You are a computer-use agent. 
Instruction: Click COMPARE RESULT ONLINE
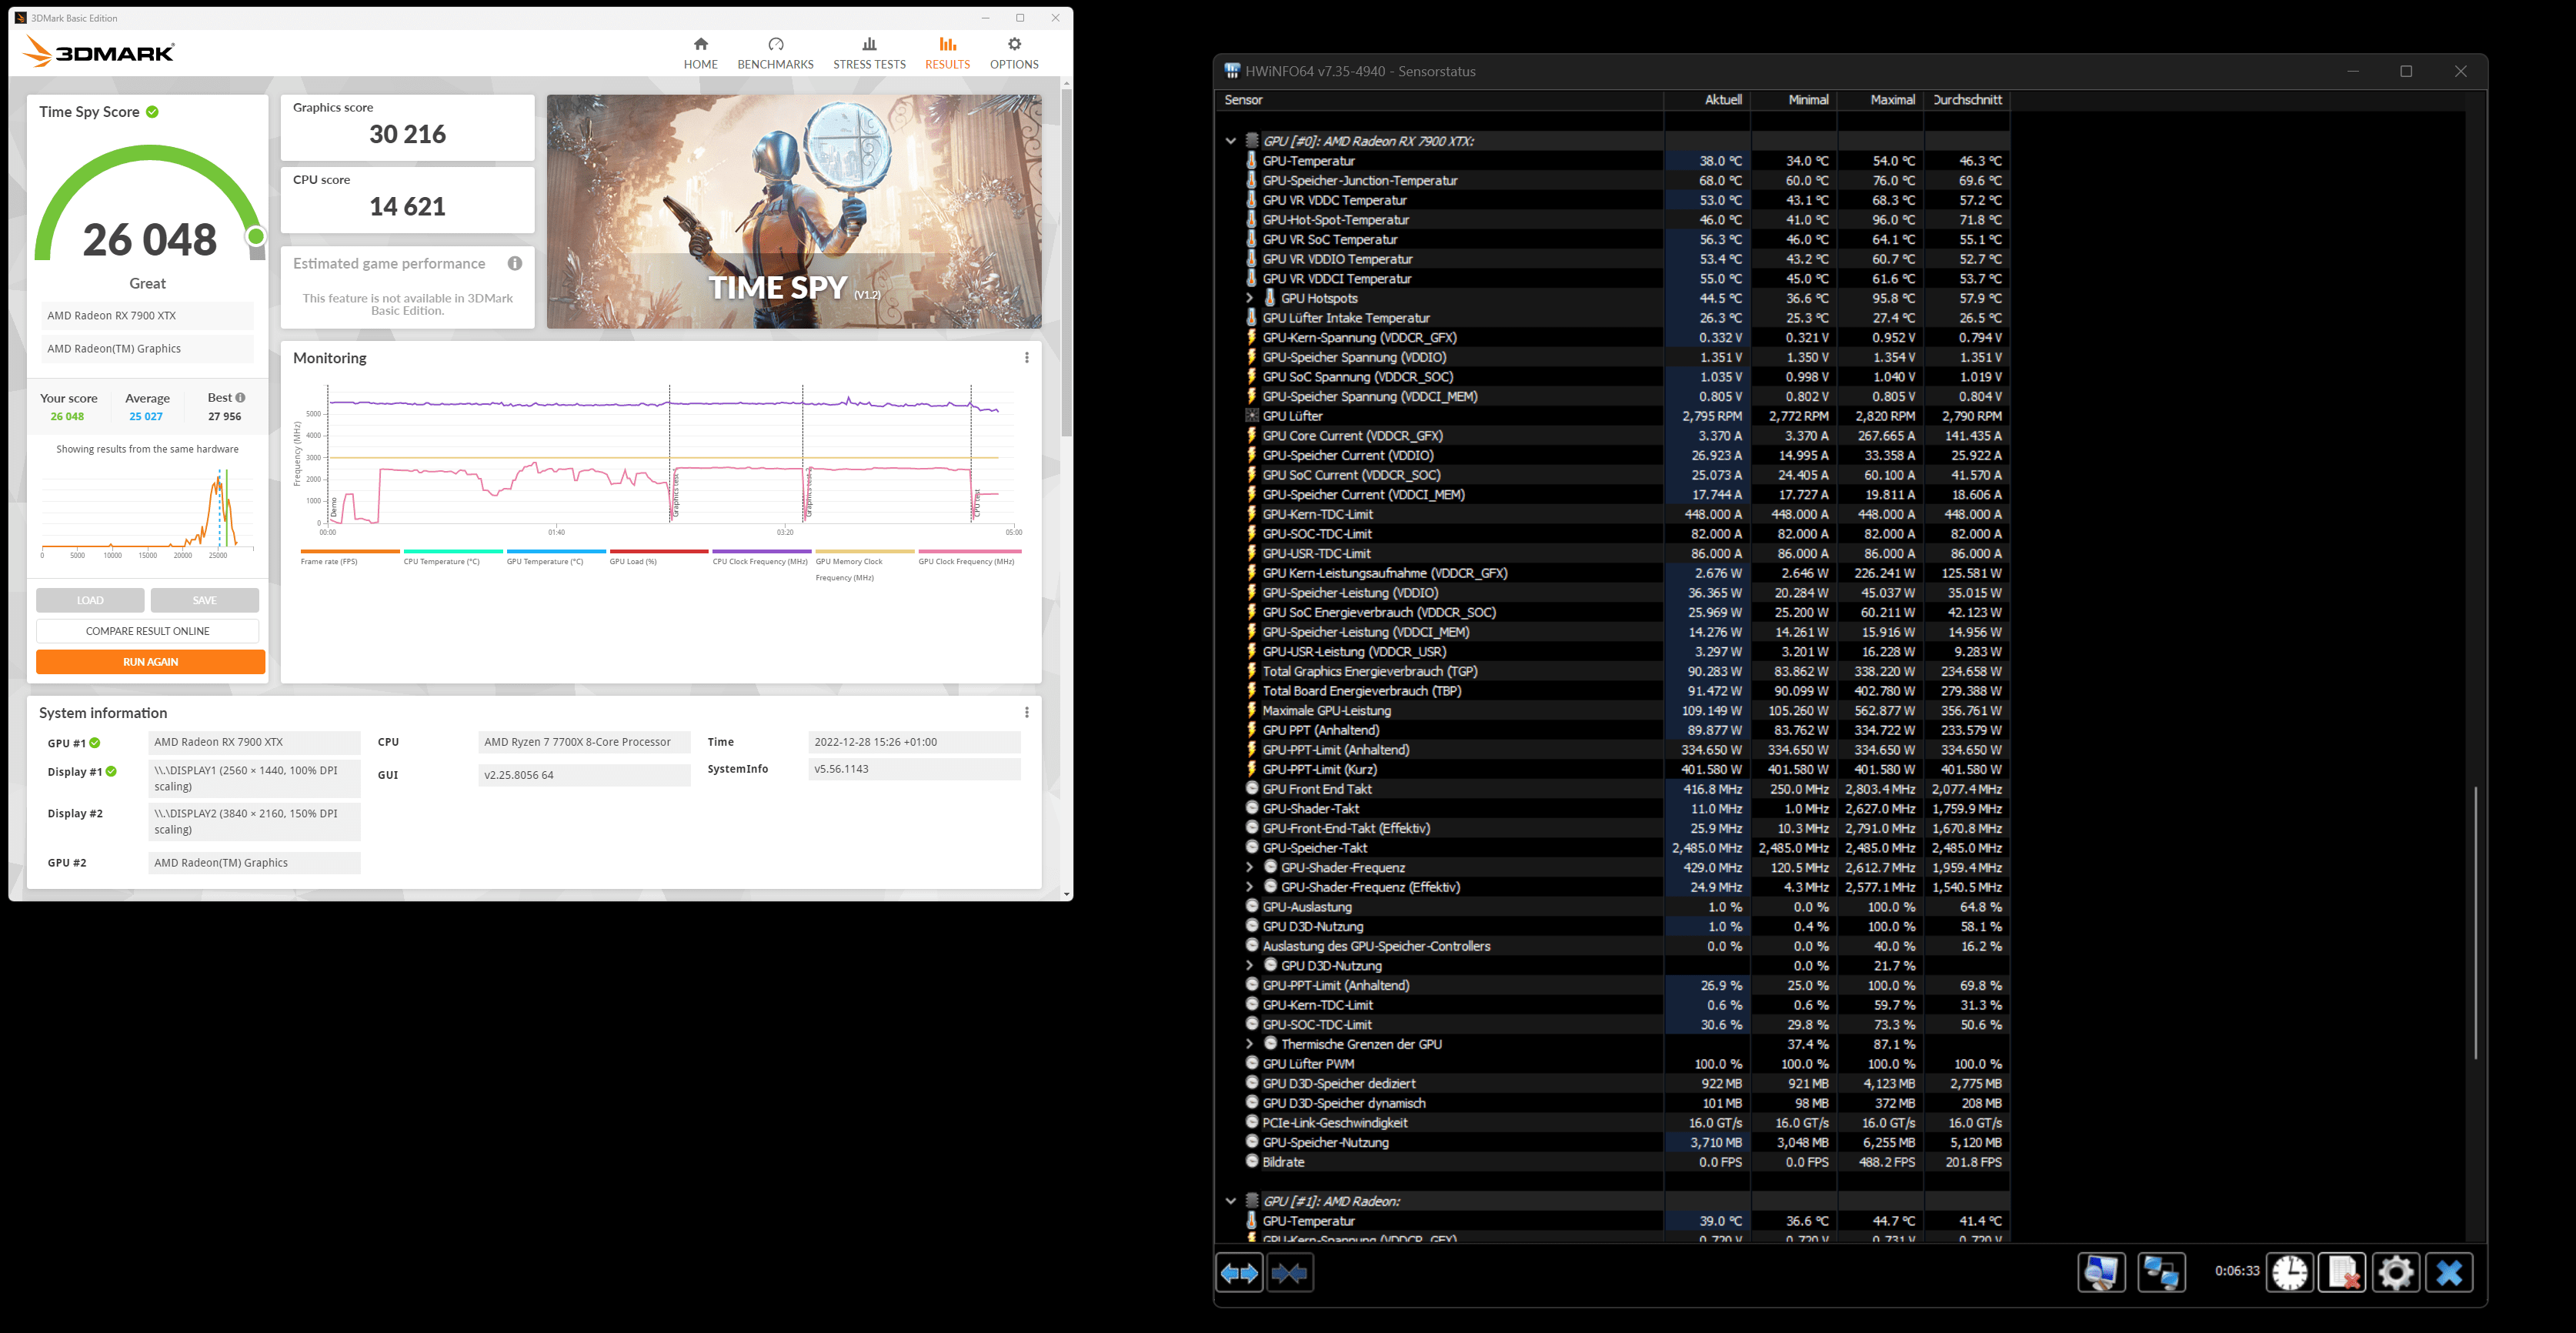(x=147, y=631)
